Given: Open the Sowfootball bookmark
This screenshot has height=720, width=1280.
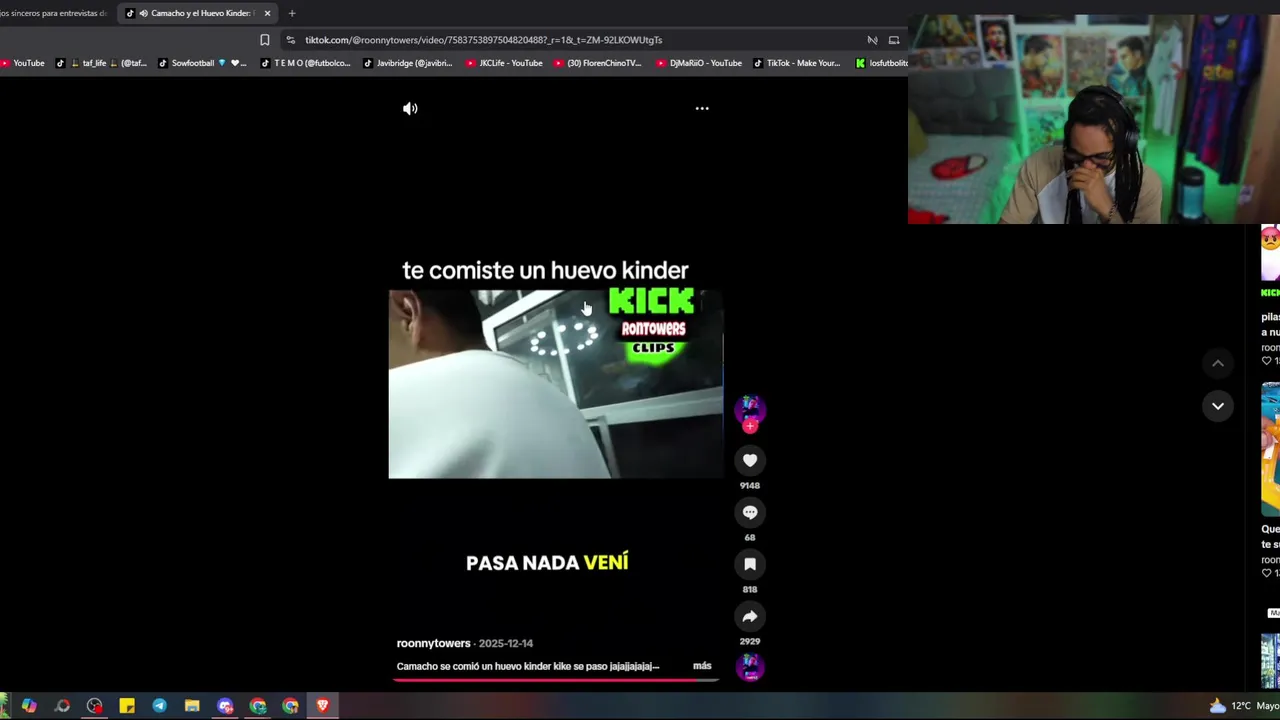Looking at the screenshot, I should pyautogui.click(x=202, y=63).
